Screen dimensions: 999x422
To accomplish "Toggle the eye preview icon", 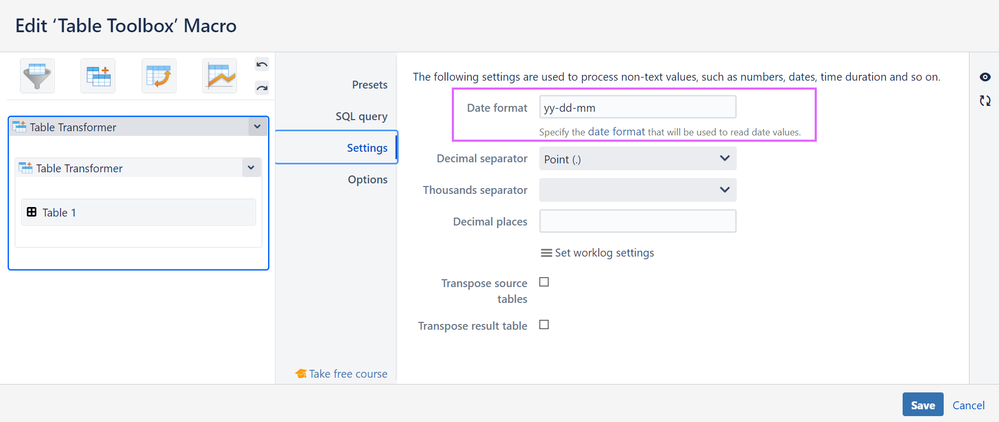I will (x=985, y=77).
